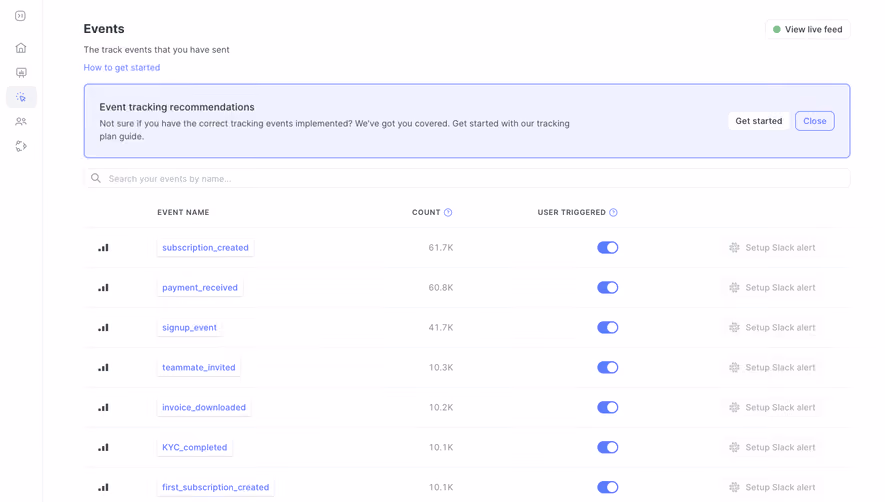Click the Slack icon in the teammate_invited row
Viewport: 885px width, 502px height.
734,368
